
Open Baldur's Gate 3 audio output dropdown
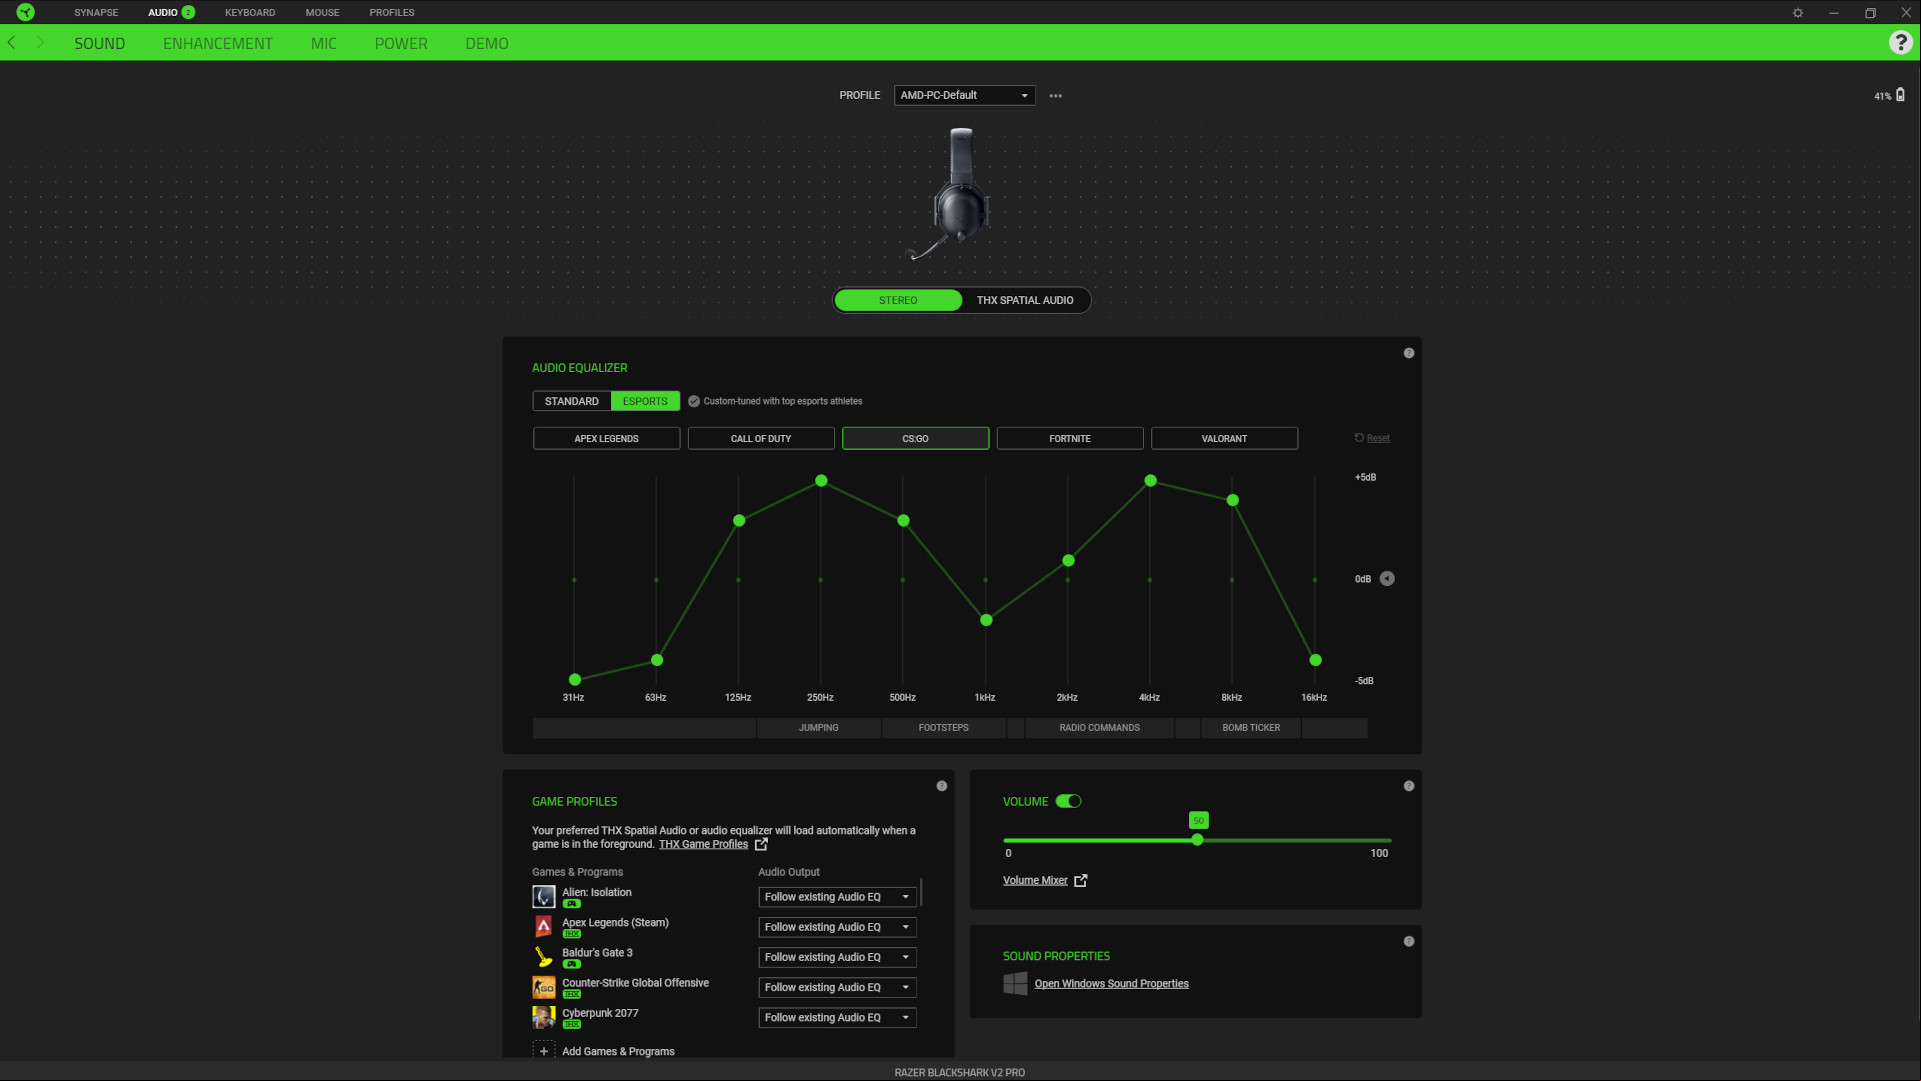pos(837,957)
